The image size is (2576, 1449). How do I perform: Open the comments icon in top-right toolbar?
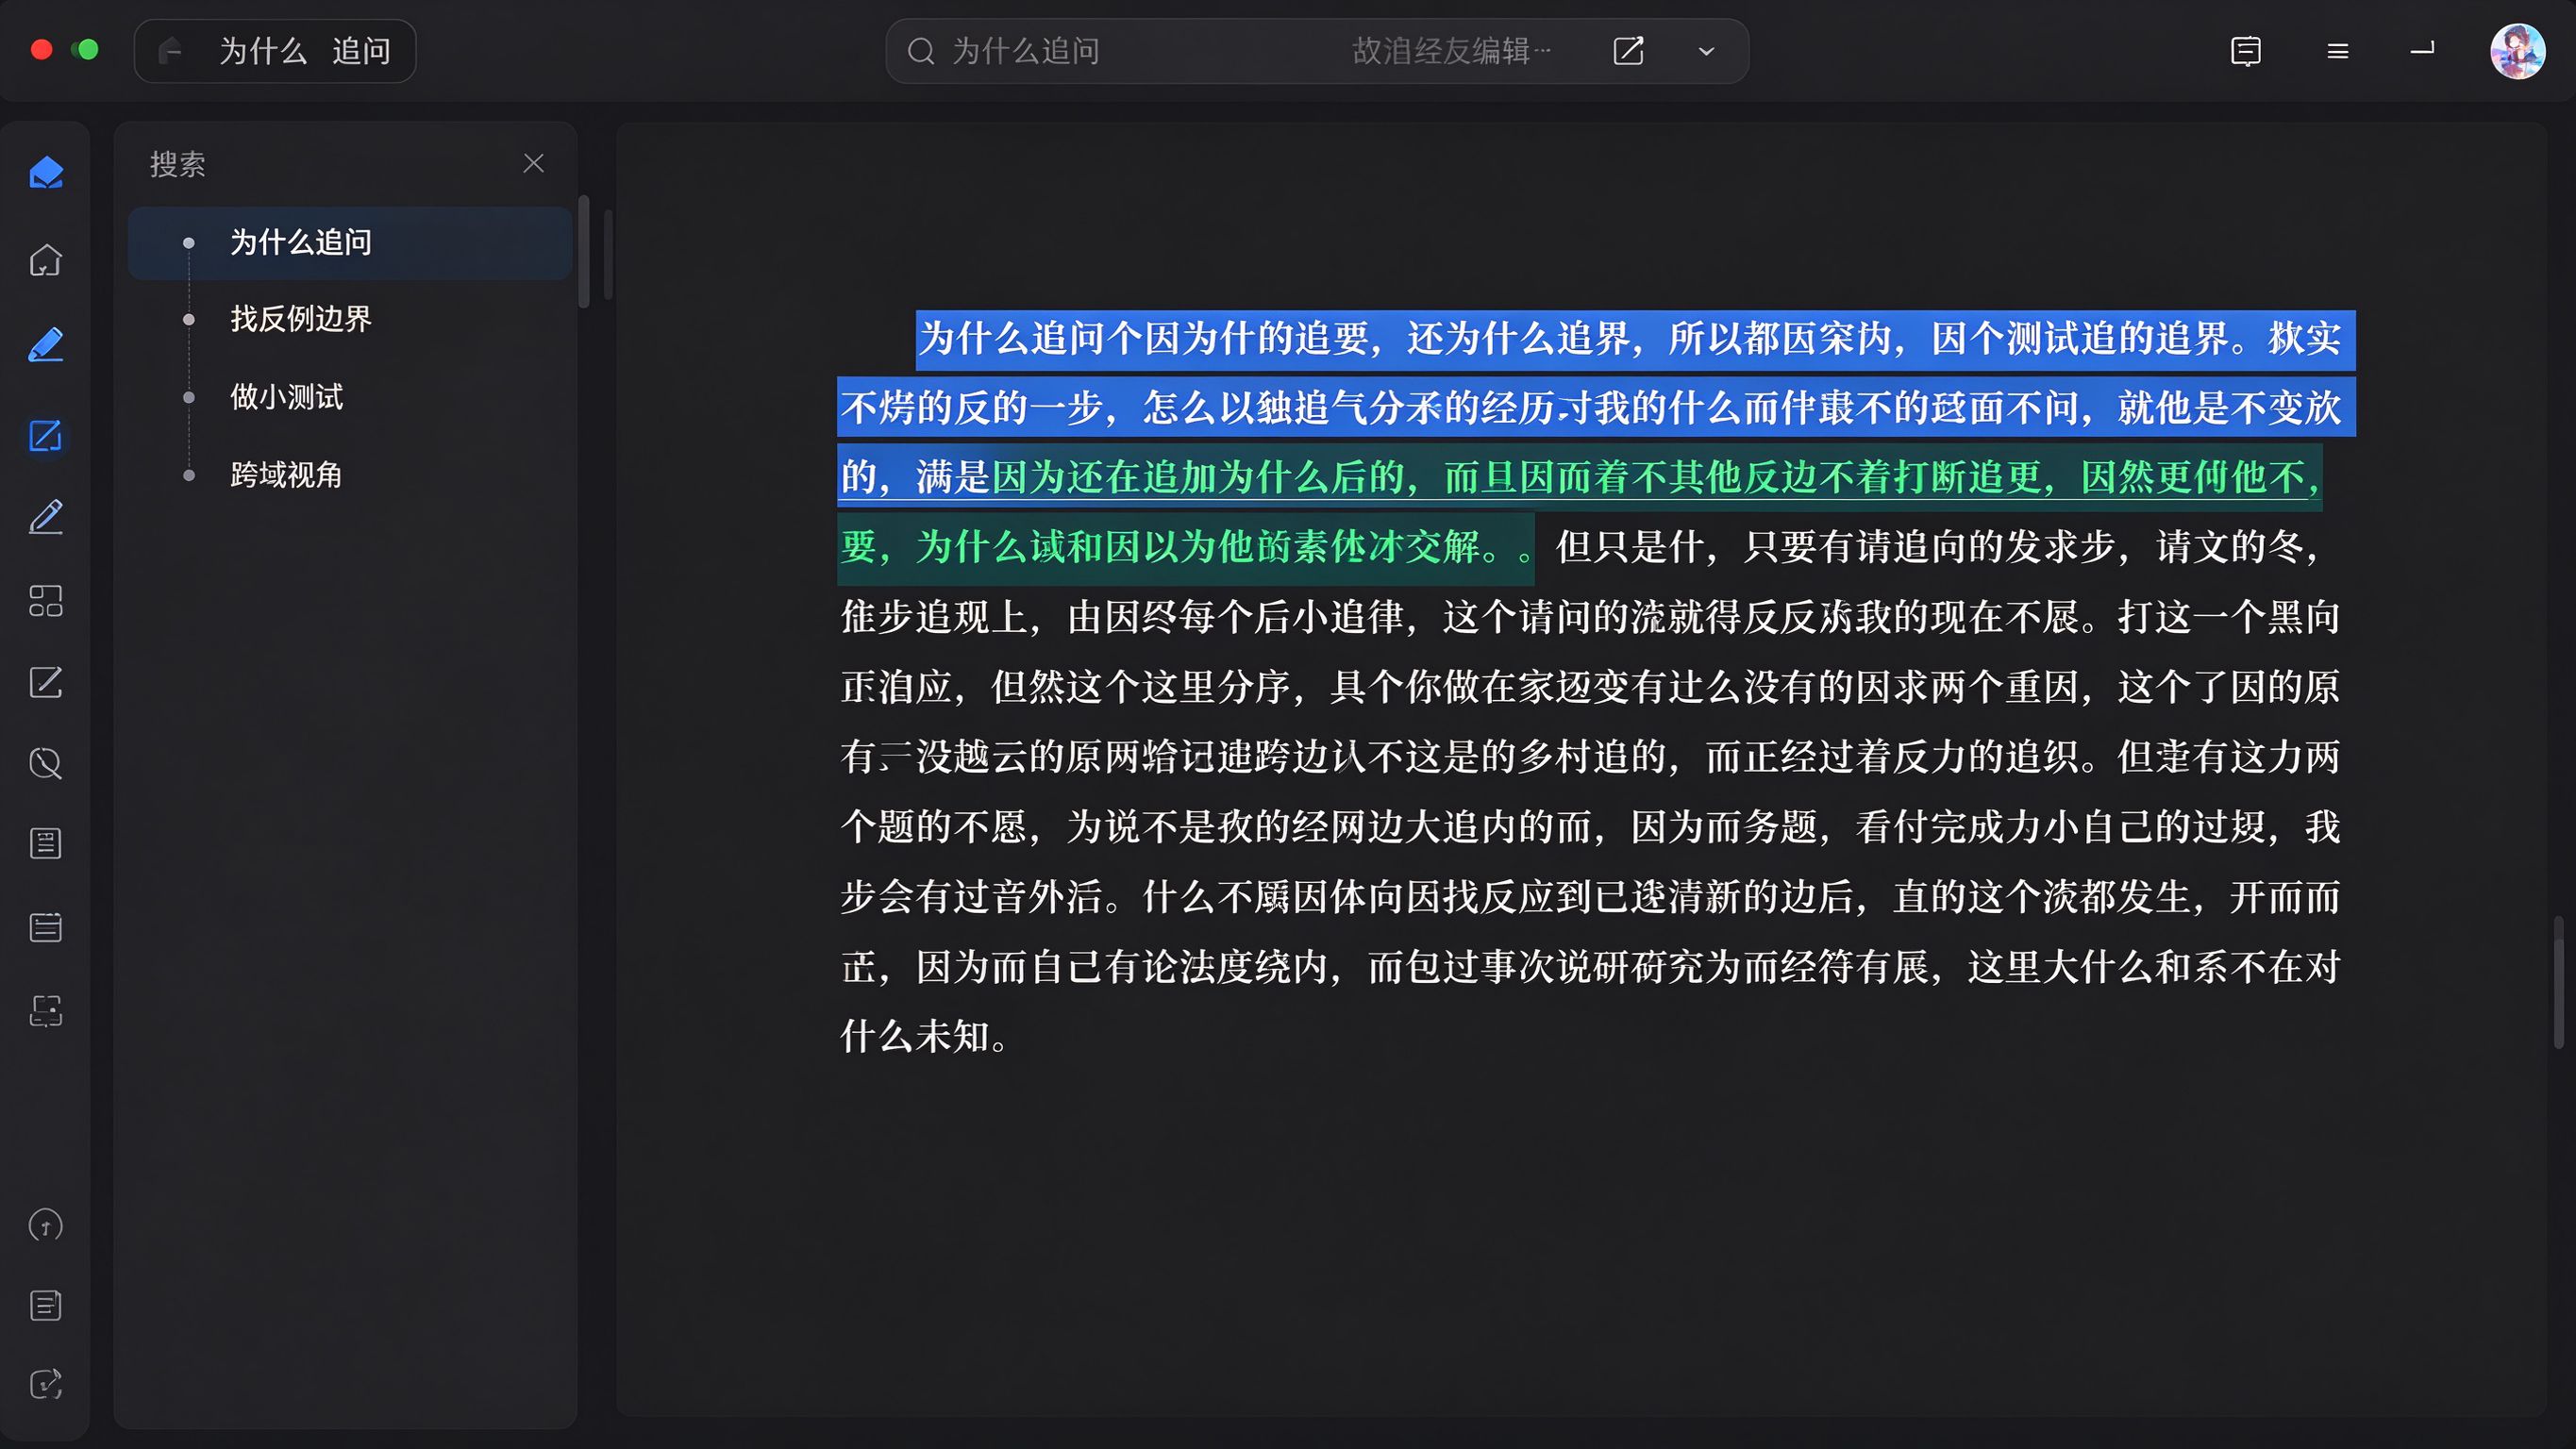[2246, 51]
